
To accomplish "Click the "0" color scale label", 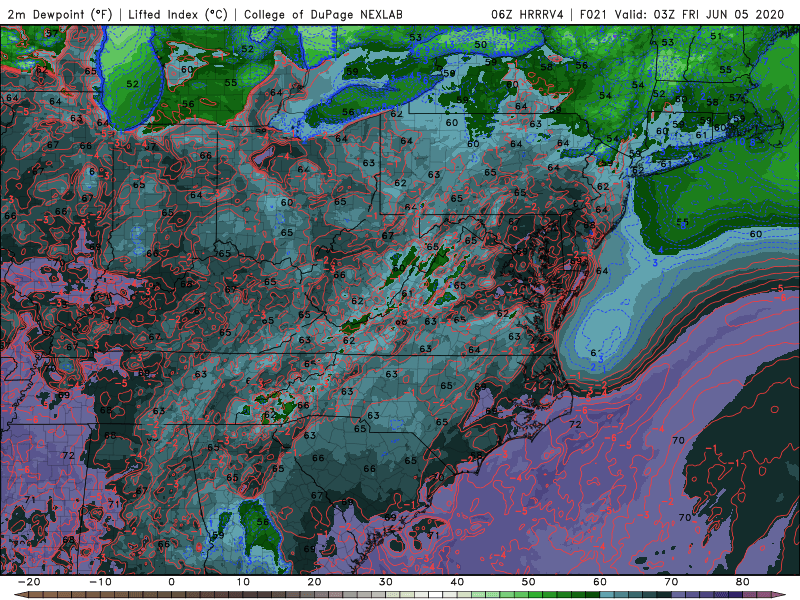I will click(x=171, y=582).
